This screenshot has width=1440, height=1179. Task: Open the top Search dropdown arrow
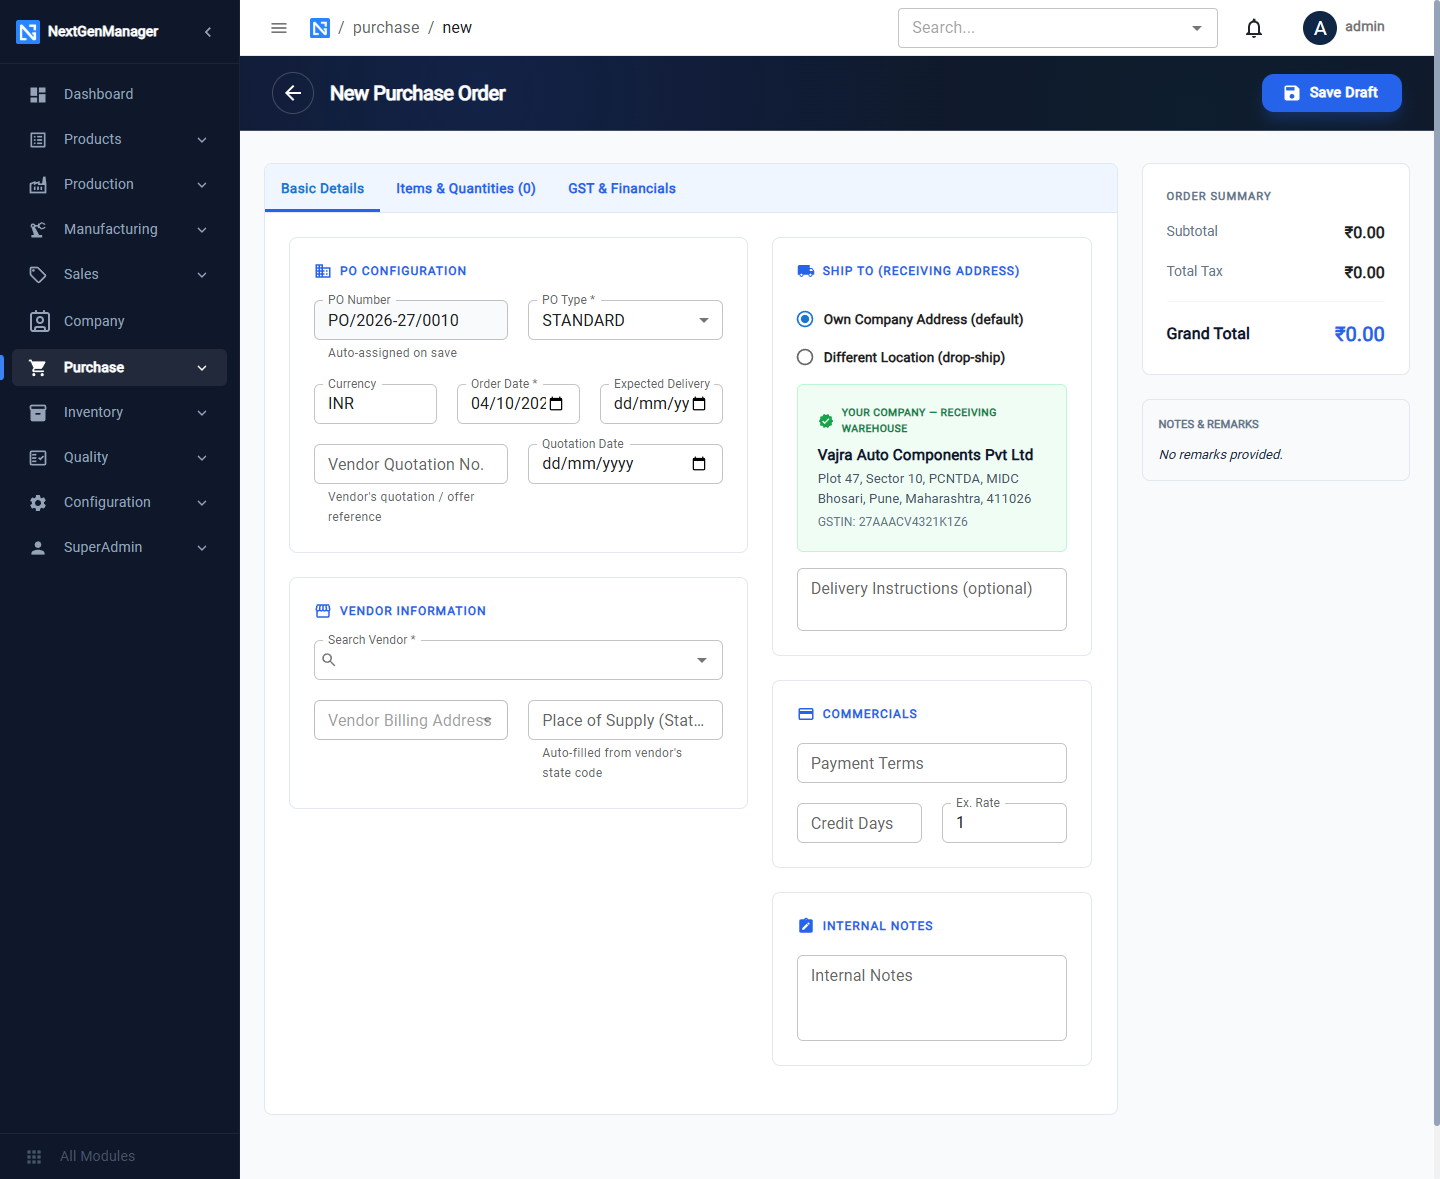coord(1197,28)
